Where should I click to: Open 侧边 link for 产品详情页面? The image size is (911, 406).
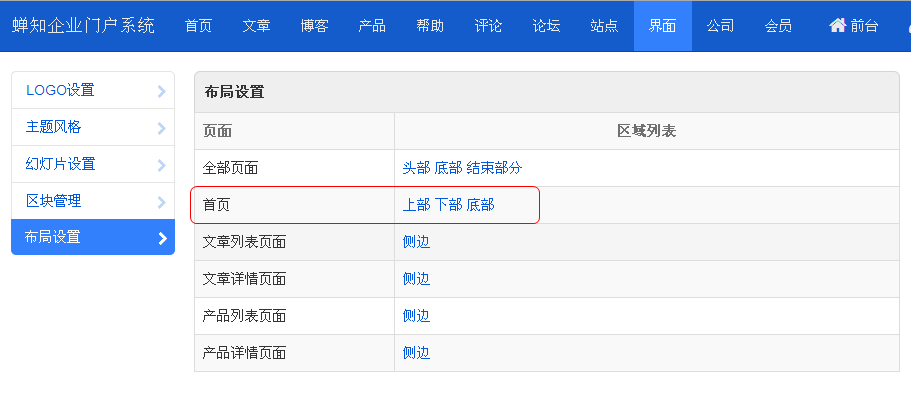pyautogui.click(x=417, y=353)
